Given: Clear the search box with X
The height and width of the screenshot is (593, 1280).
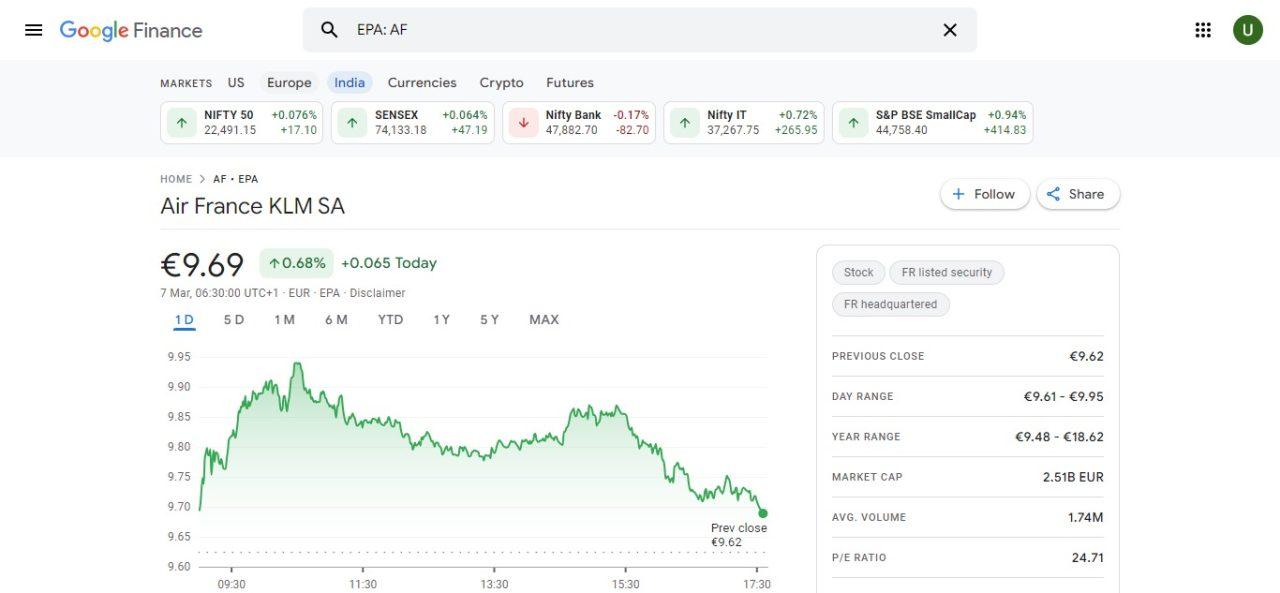Looking at the screenshot, I should click(950, 30).
